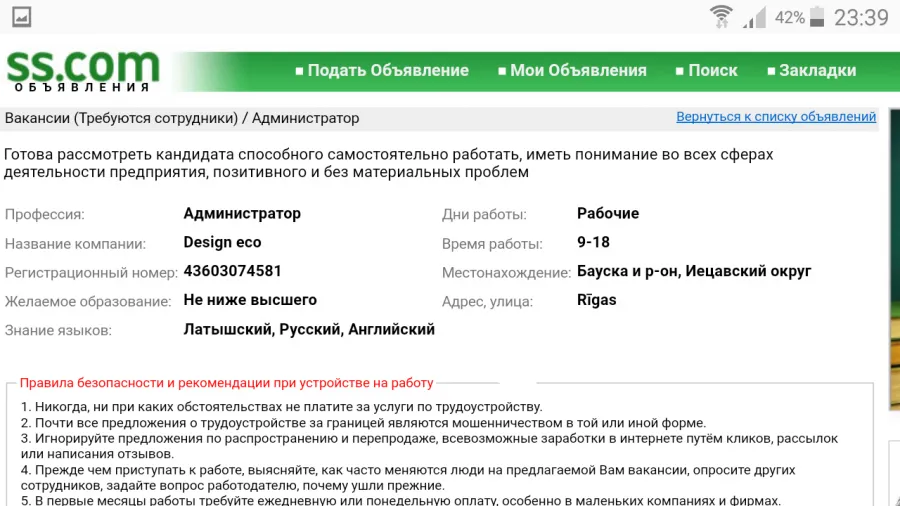Image resolution: width=900 pixels, height=506 pixels.
Task: Click the Вакансии (Требуются сотрудники) breadcrumb
Action: (x=121, y=118)
